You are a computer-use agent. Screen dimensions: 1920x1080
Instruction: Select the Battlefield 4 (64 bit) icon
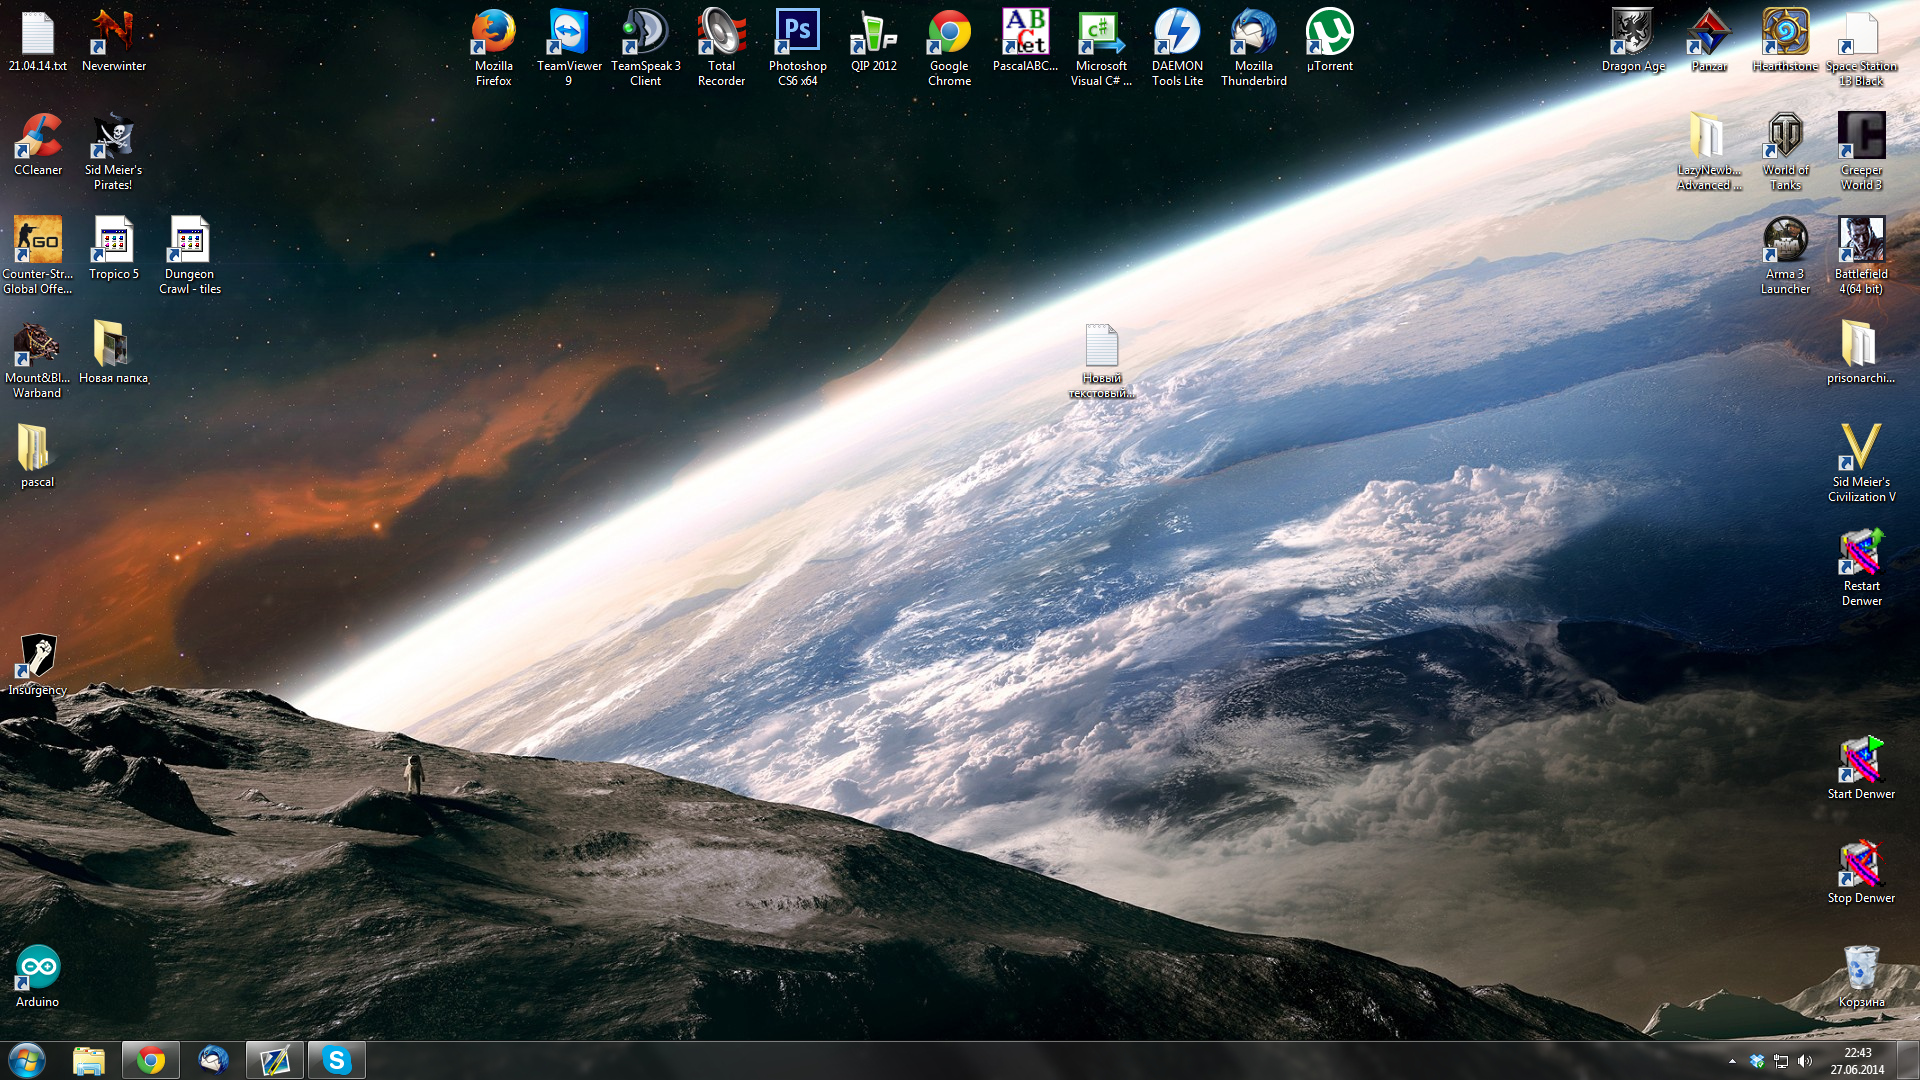[x=1861, y=255]
